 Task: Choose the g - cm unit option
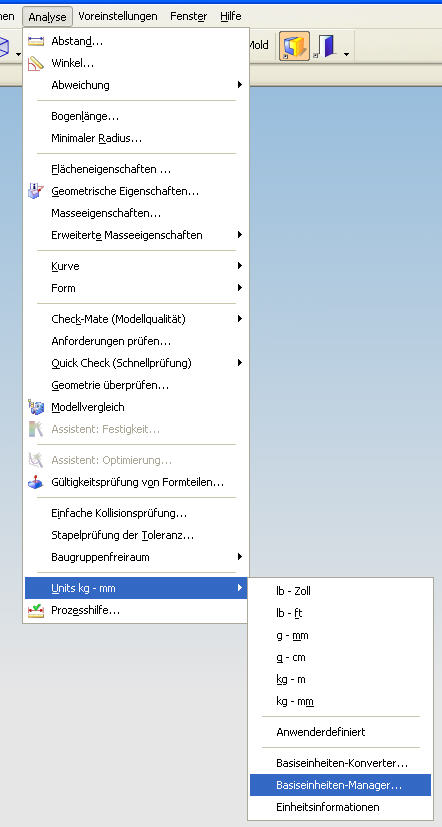point(340,658)
